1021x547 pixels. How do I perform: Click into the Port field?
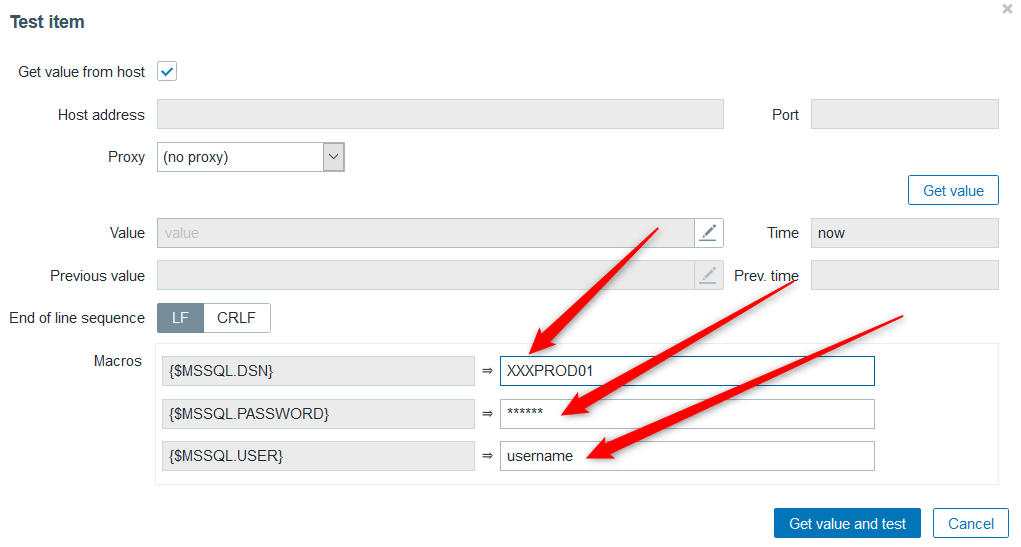904,115
